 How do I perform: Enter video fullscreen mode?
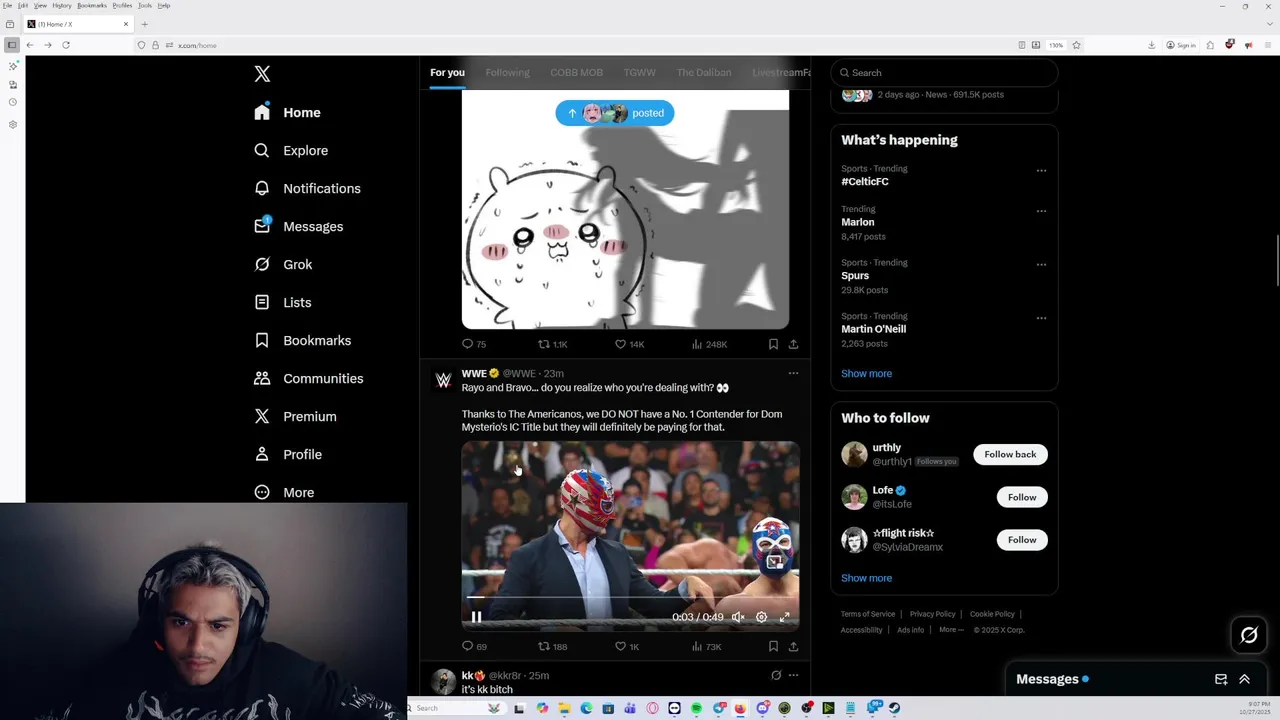pyautogui.click(x=784, y=617)
